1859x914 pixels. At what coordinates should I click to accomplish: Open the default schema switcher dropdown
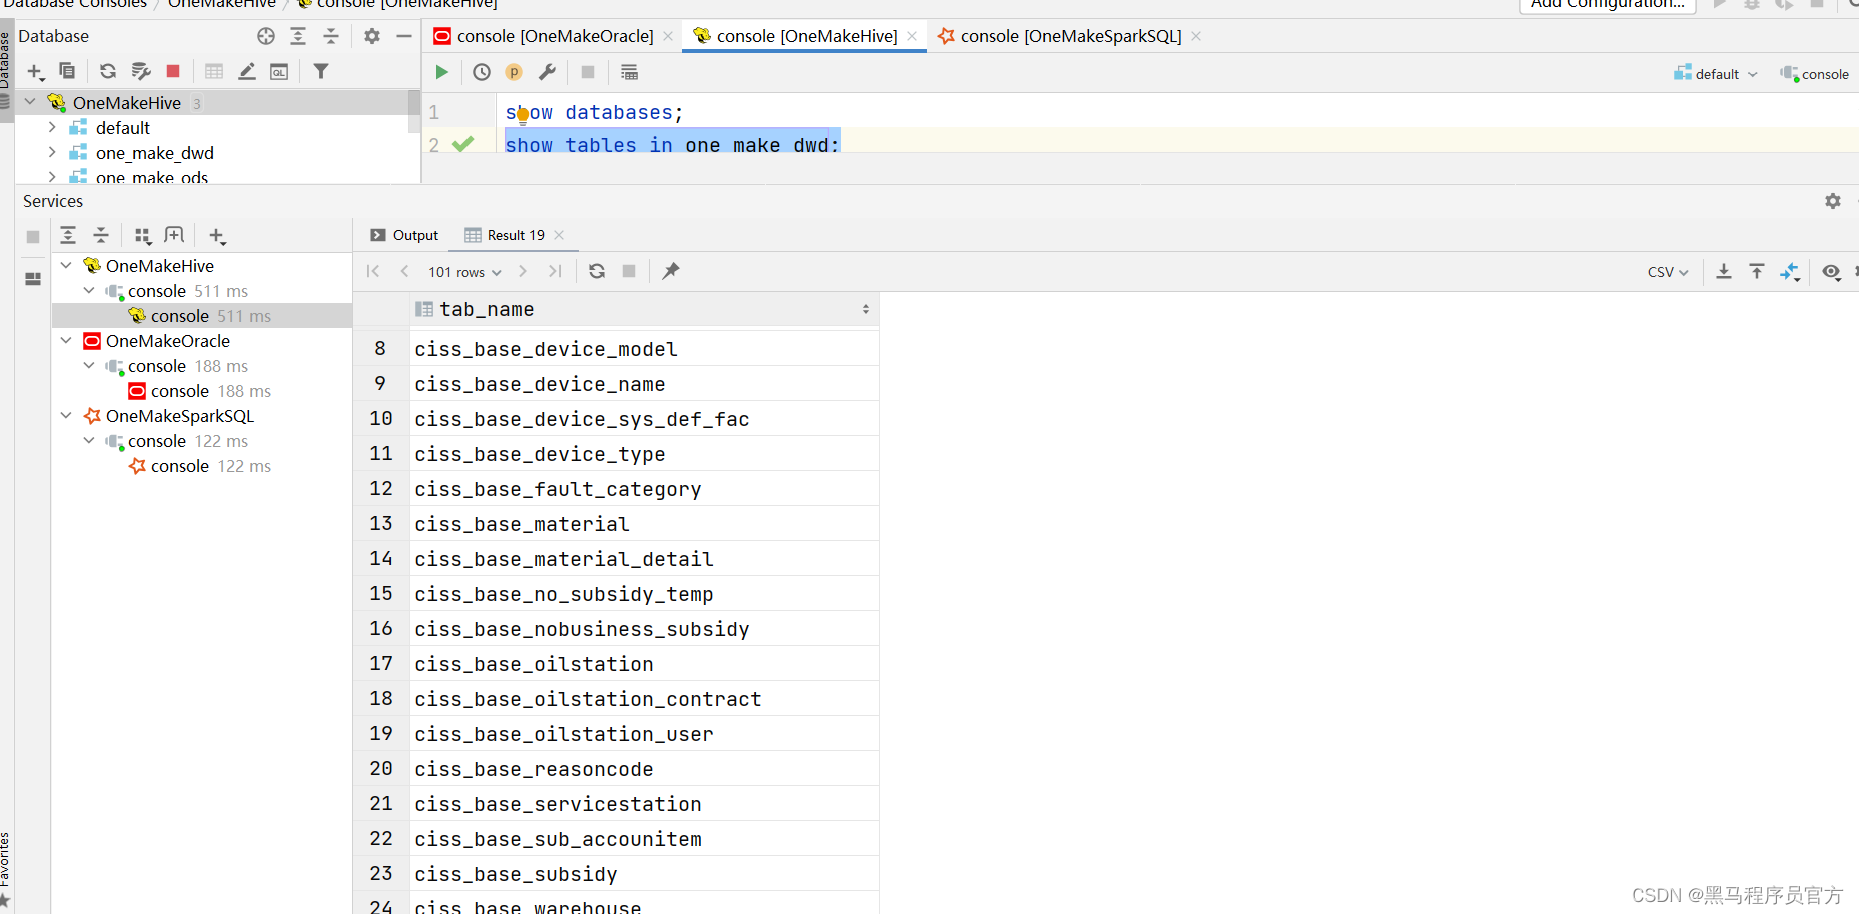coord(1716,74)
